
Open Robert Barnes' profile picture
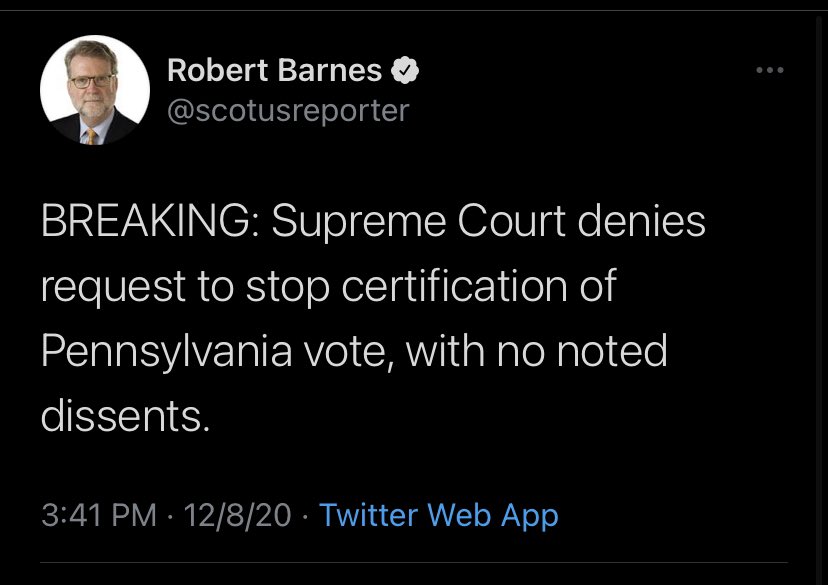pos(95,90)
